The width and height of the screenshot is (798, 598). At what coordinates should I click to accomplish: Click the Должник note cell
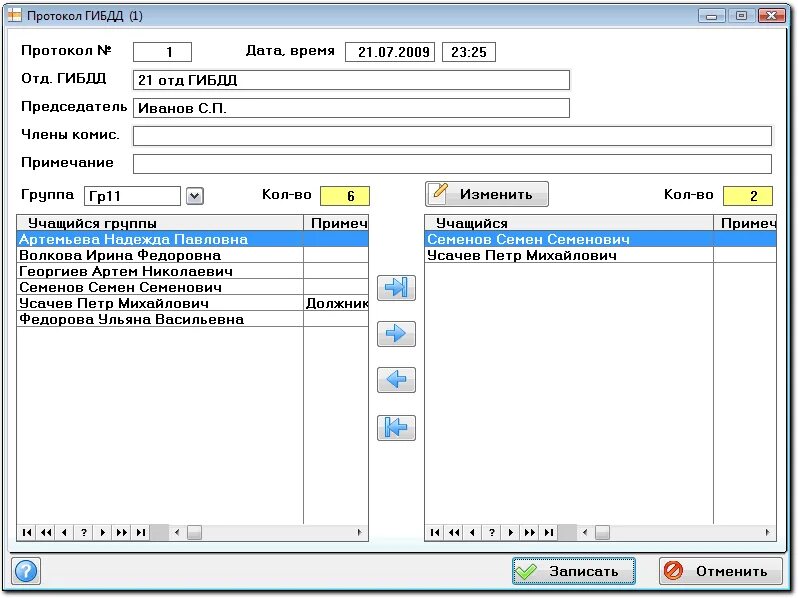[336, 303]
